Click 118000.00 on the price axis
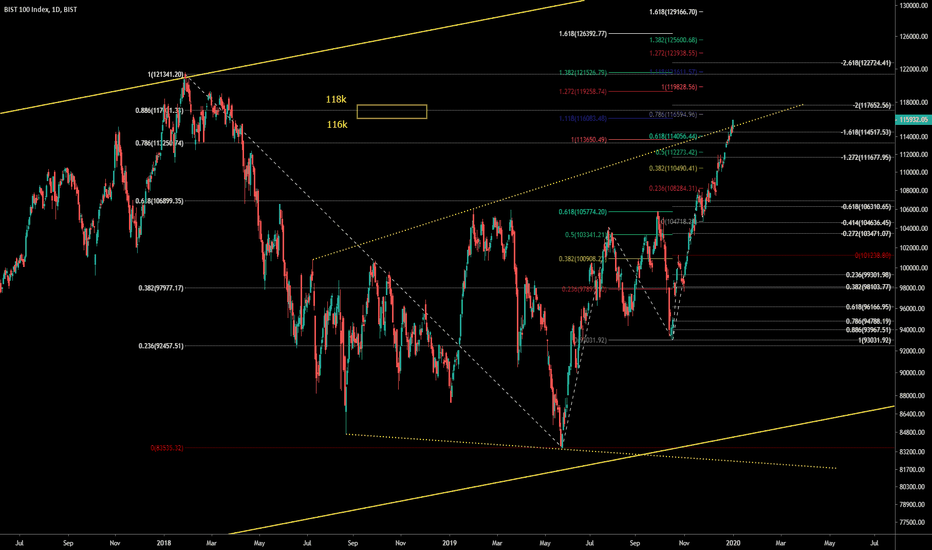Screen dimensions: 932x550 (x=914, y=103)
